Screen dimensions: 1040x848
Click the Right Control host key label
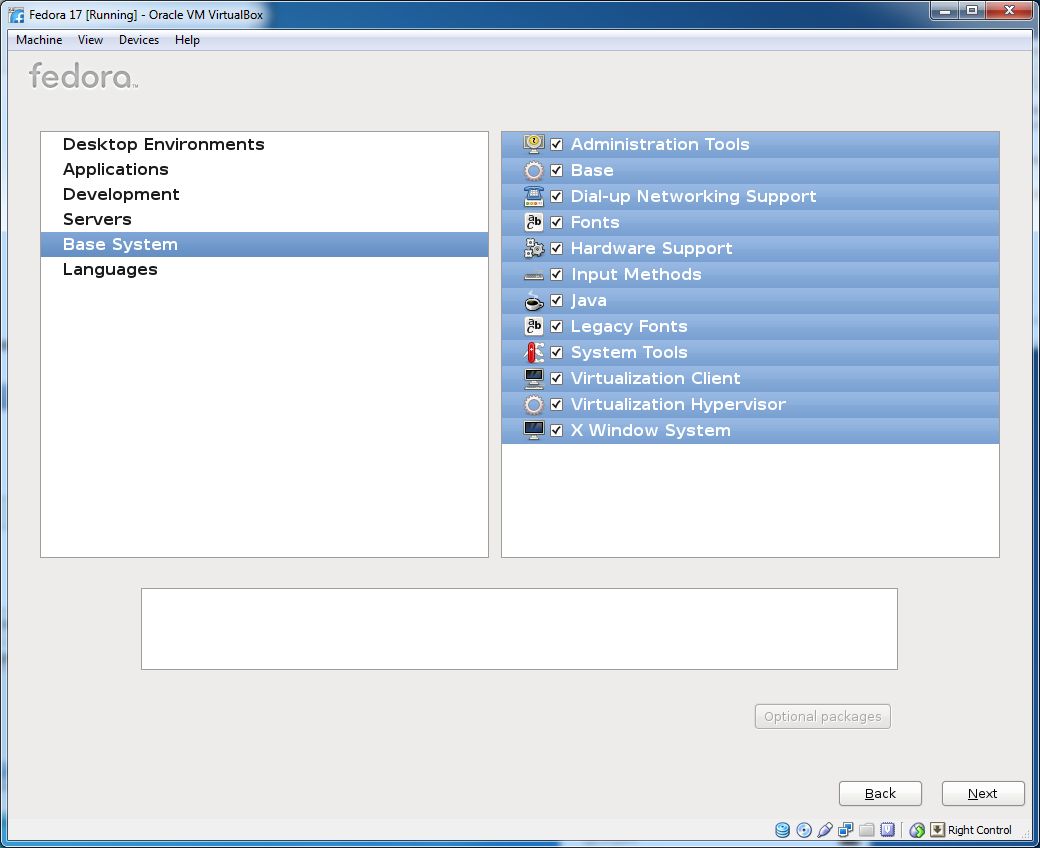coord(980,830)
